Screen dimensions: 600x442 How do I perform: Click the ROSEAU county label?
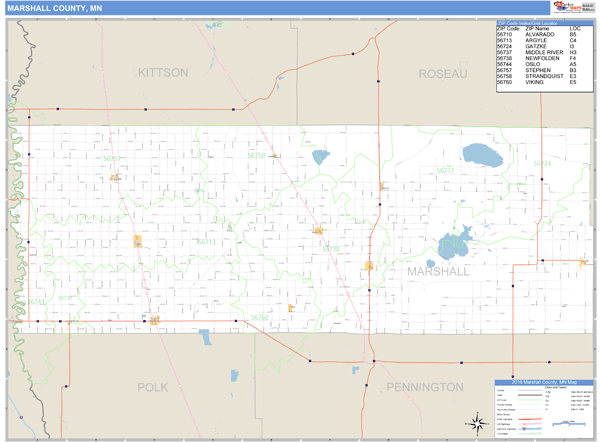point(443,75)
